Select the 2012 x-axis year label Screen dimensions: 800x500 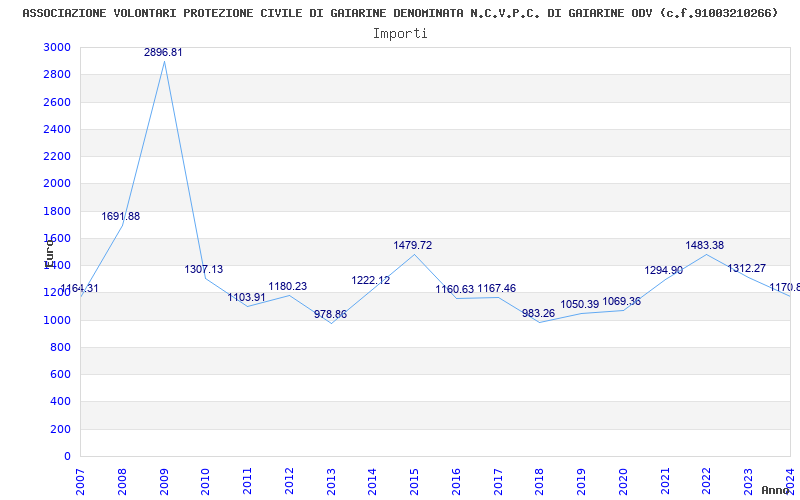click(289, 482)
